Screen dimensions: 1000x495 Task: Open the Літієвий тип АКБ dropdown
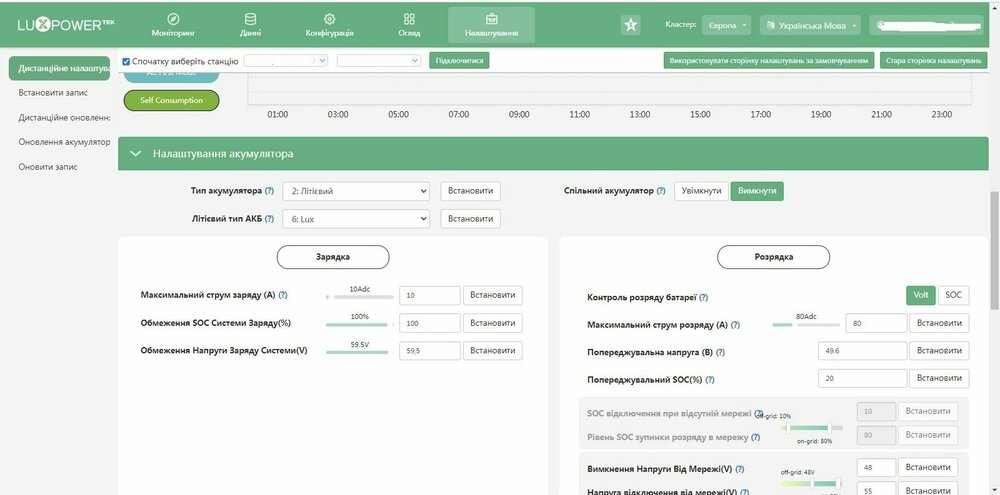coord(357,219)
